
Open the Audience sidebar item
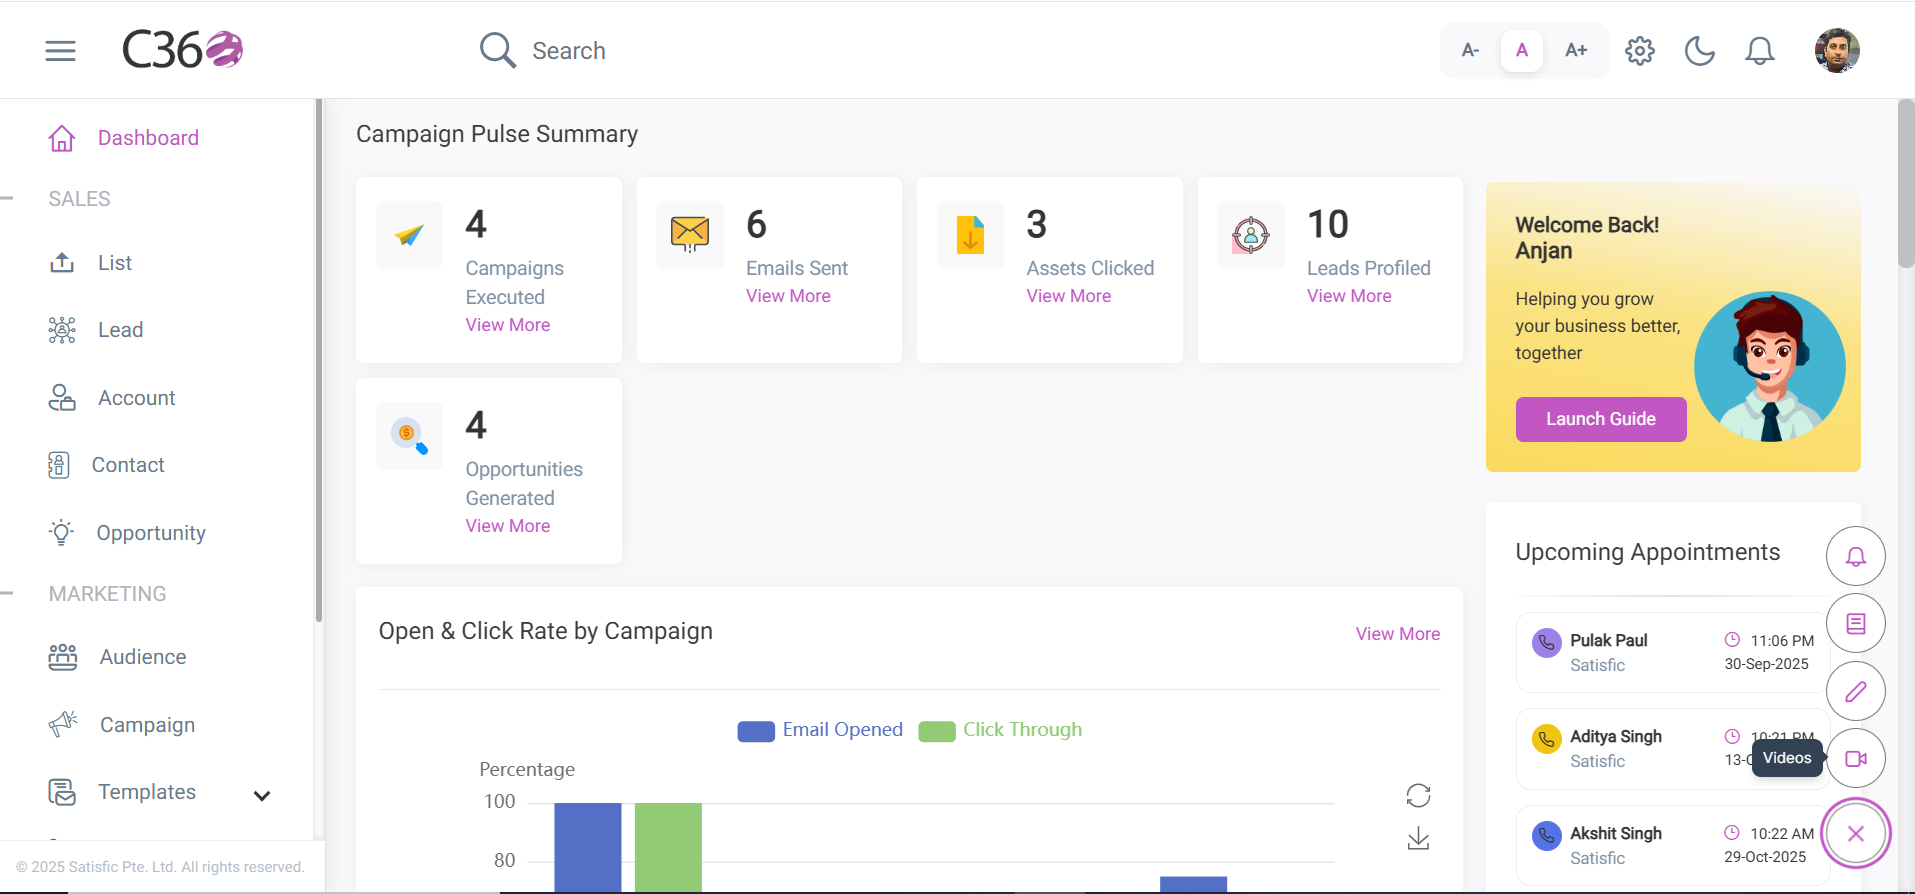(143, 657)
